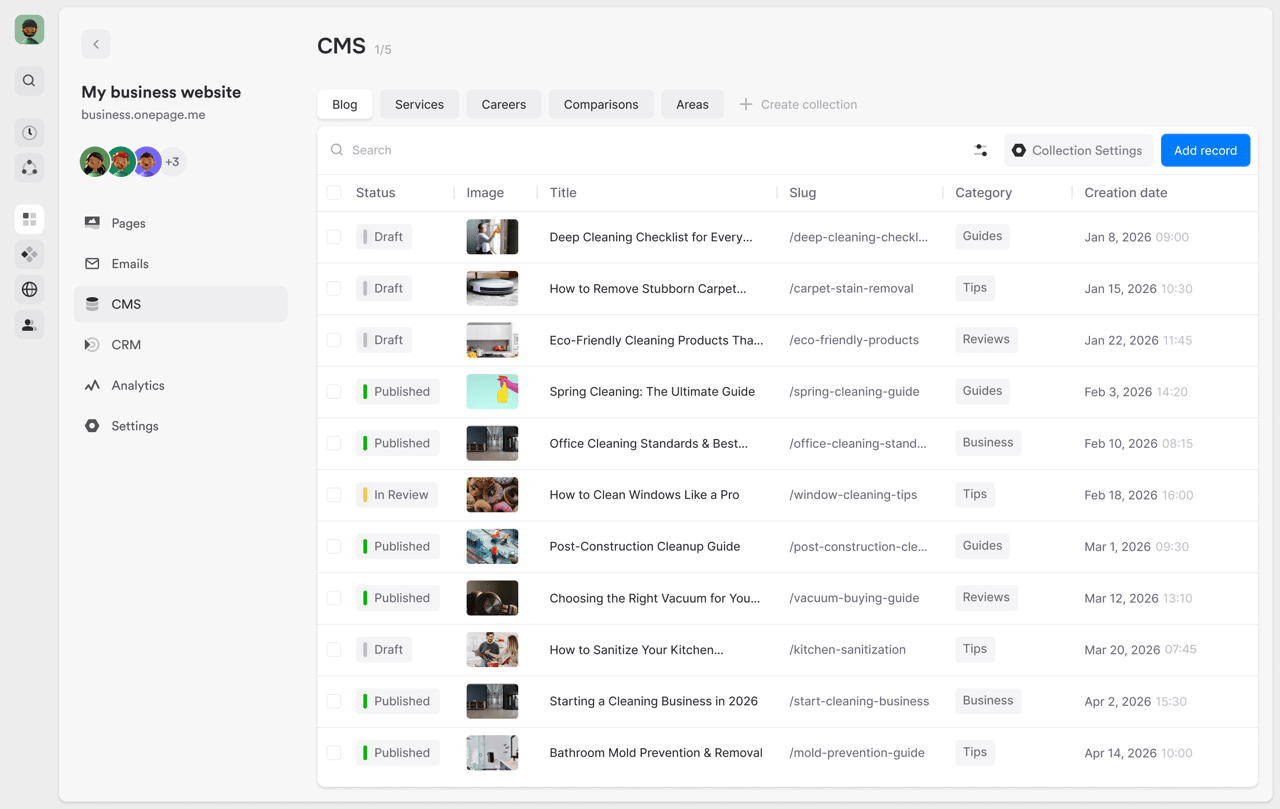Click the Add record button
Screen dimensions: 1280x809
1205,150
